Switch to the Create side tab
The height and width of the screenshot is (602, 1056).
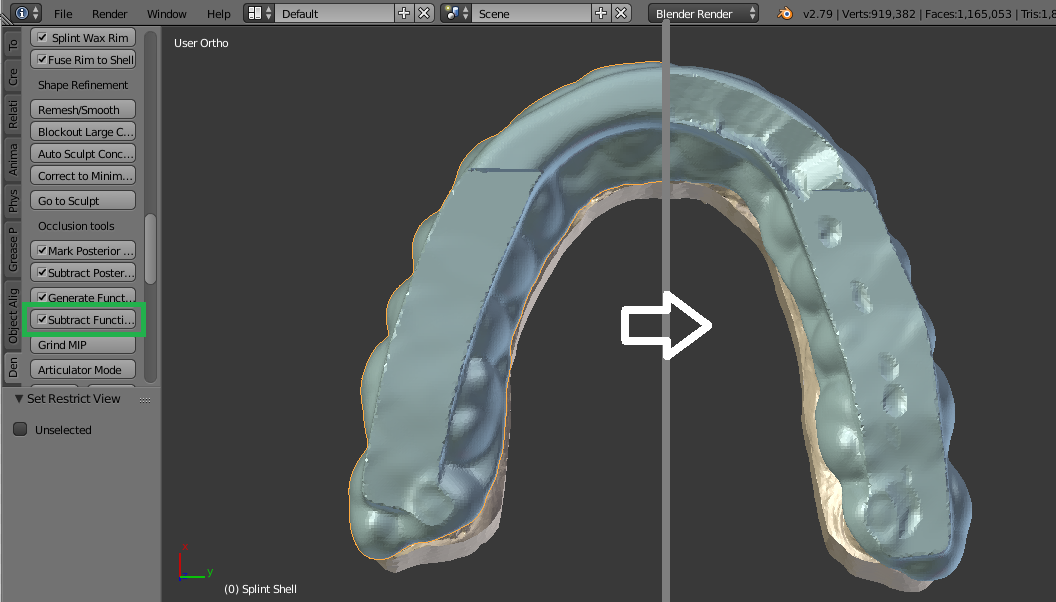coord(12,76)
